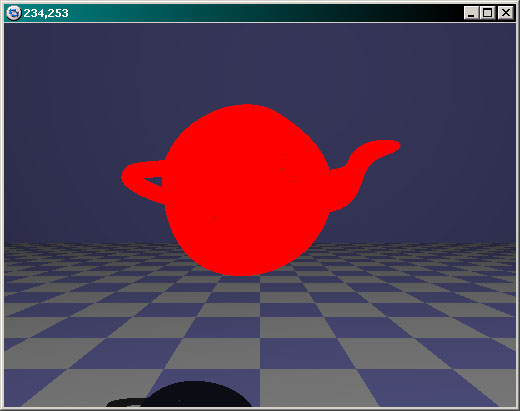Viewport: 520px width, 411px height.
Task: Click a blue checkerboard floor tile
Action: [293, 352]
